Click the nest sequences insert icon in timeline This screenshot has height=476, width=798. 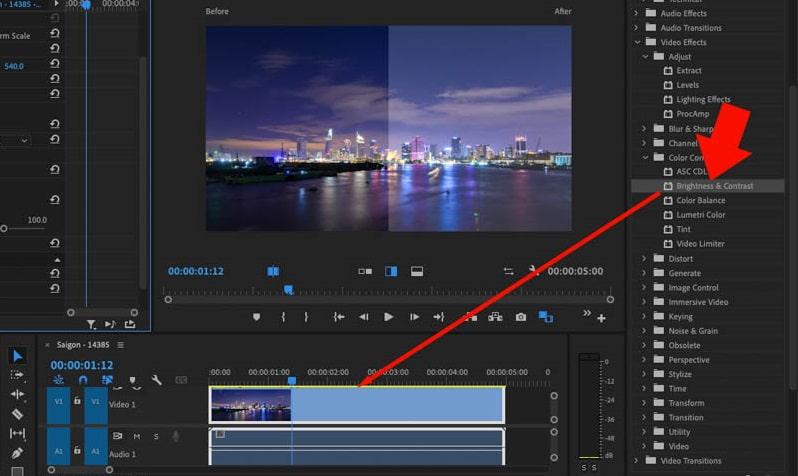coord(58,380)
